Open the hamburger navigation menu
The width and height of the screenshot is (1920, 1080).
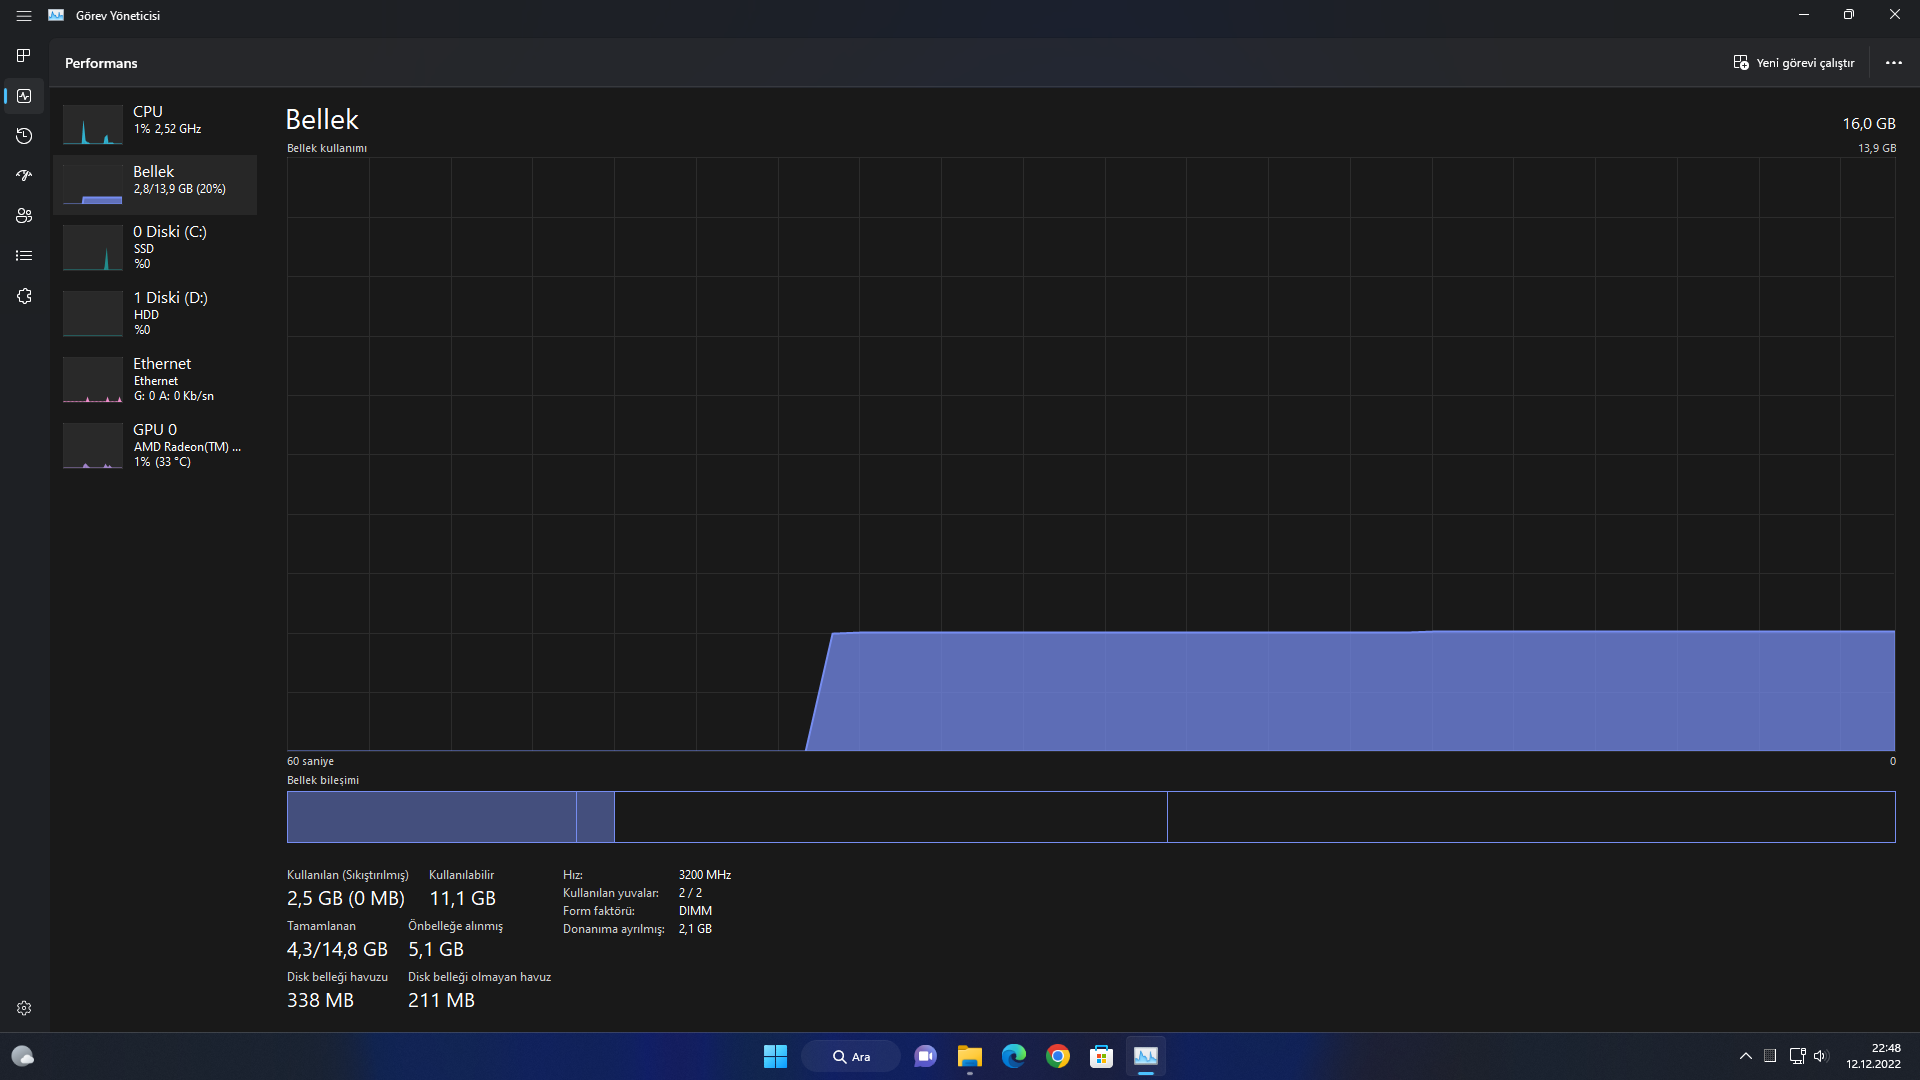click(x=24, y=16)
